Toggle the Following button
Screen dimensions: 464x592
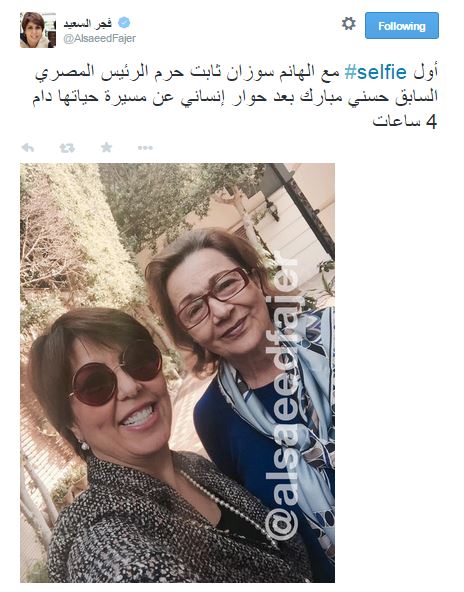click(402, 26)
